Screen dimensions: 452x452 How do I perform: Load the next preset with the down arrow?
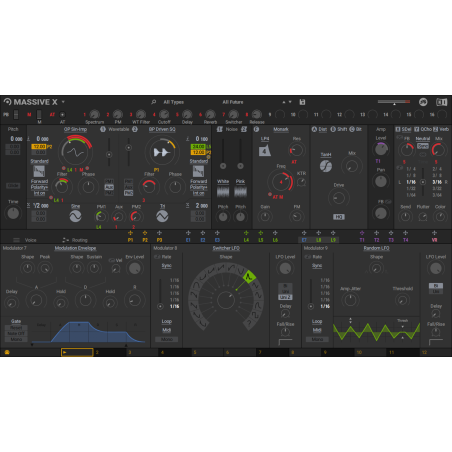290,102
